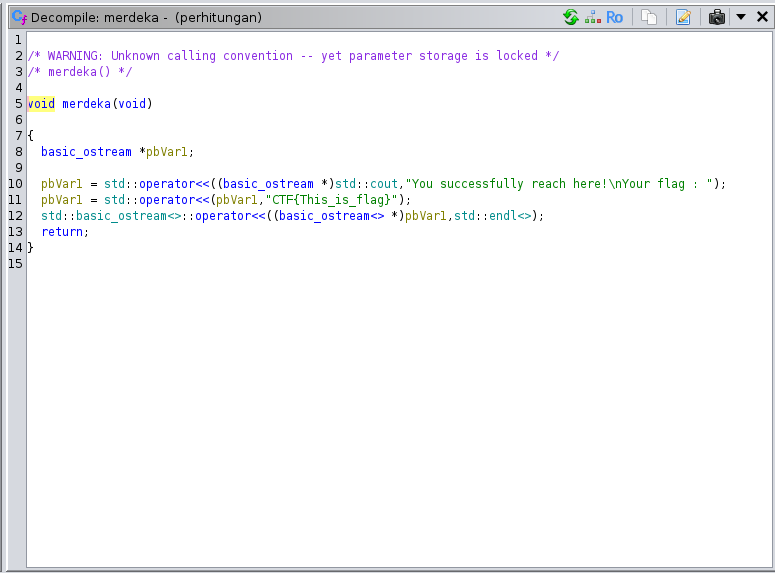Viewport: 775px width, 573px height.
Task: Open the graph view with the node-tree icon
Action: (593, 17)
